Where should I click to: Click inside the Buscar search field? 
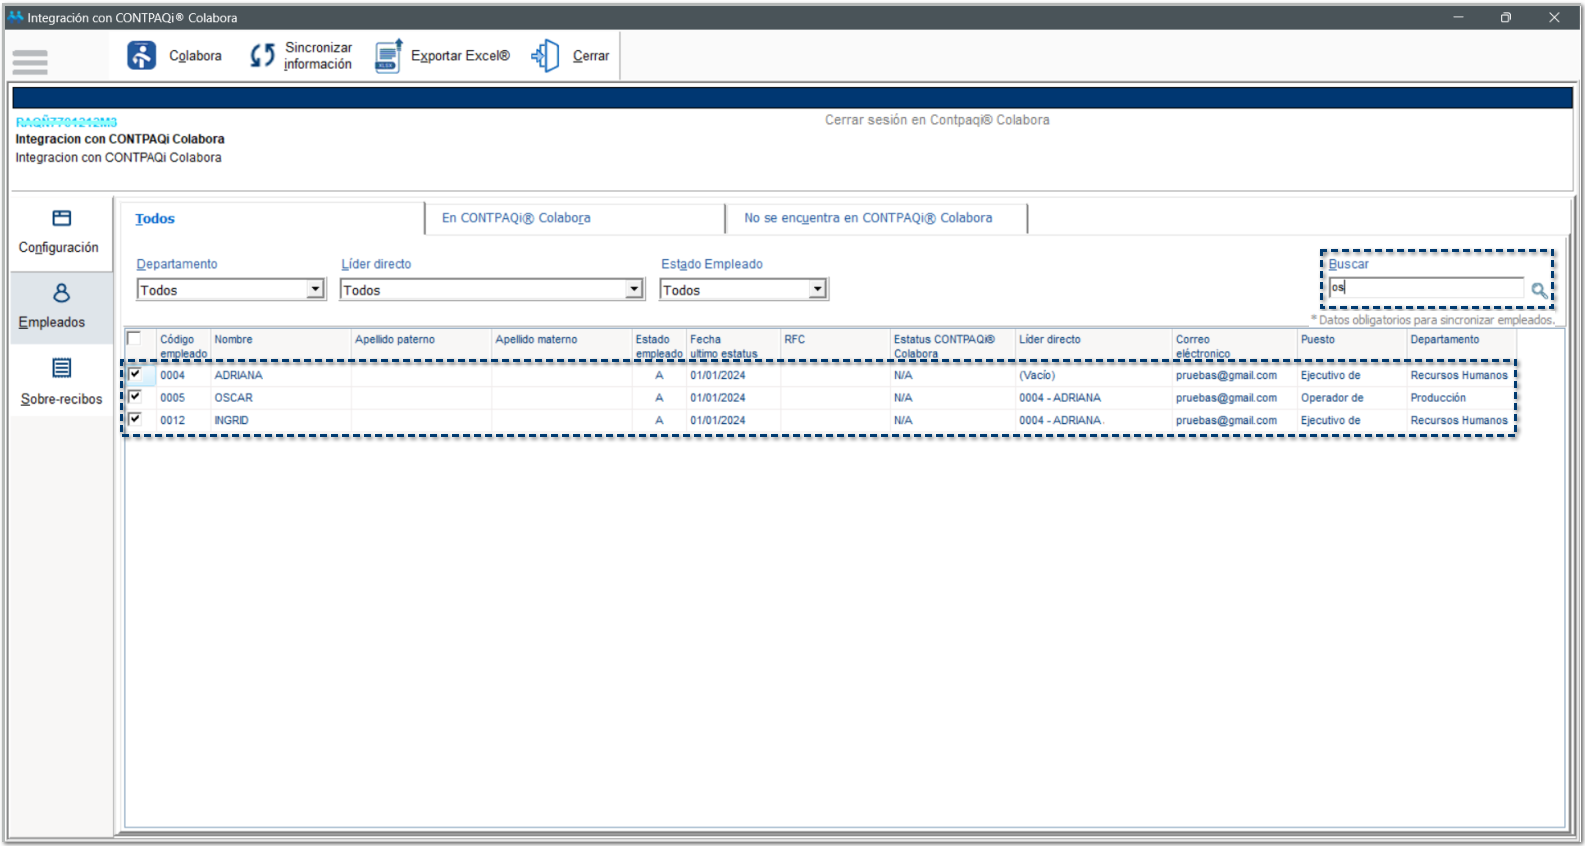click(1425, 288)
